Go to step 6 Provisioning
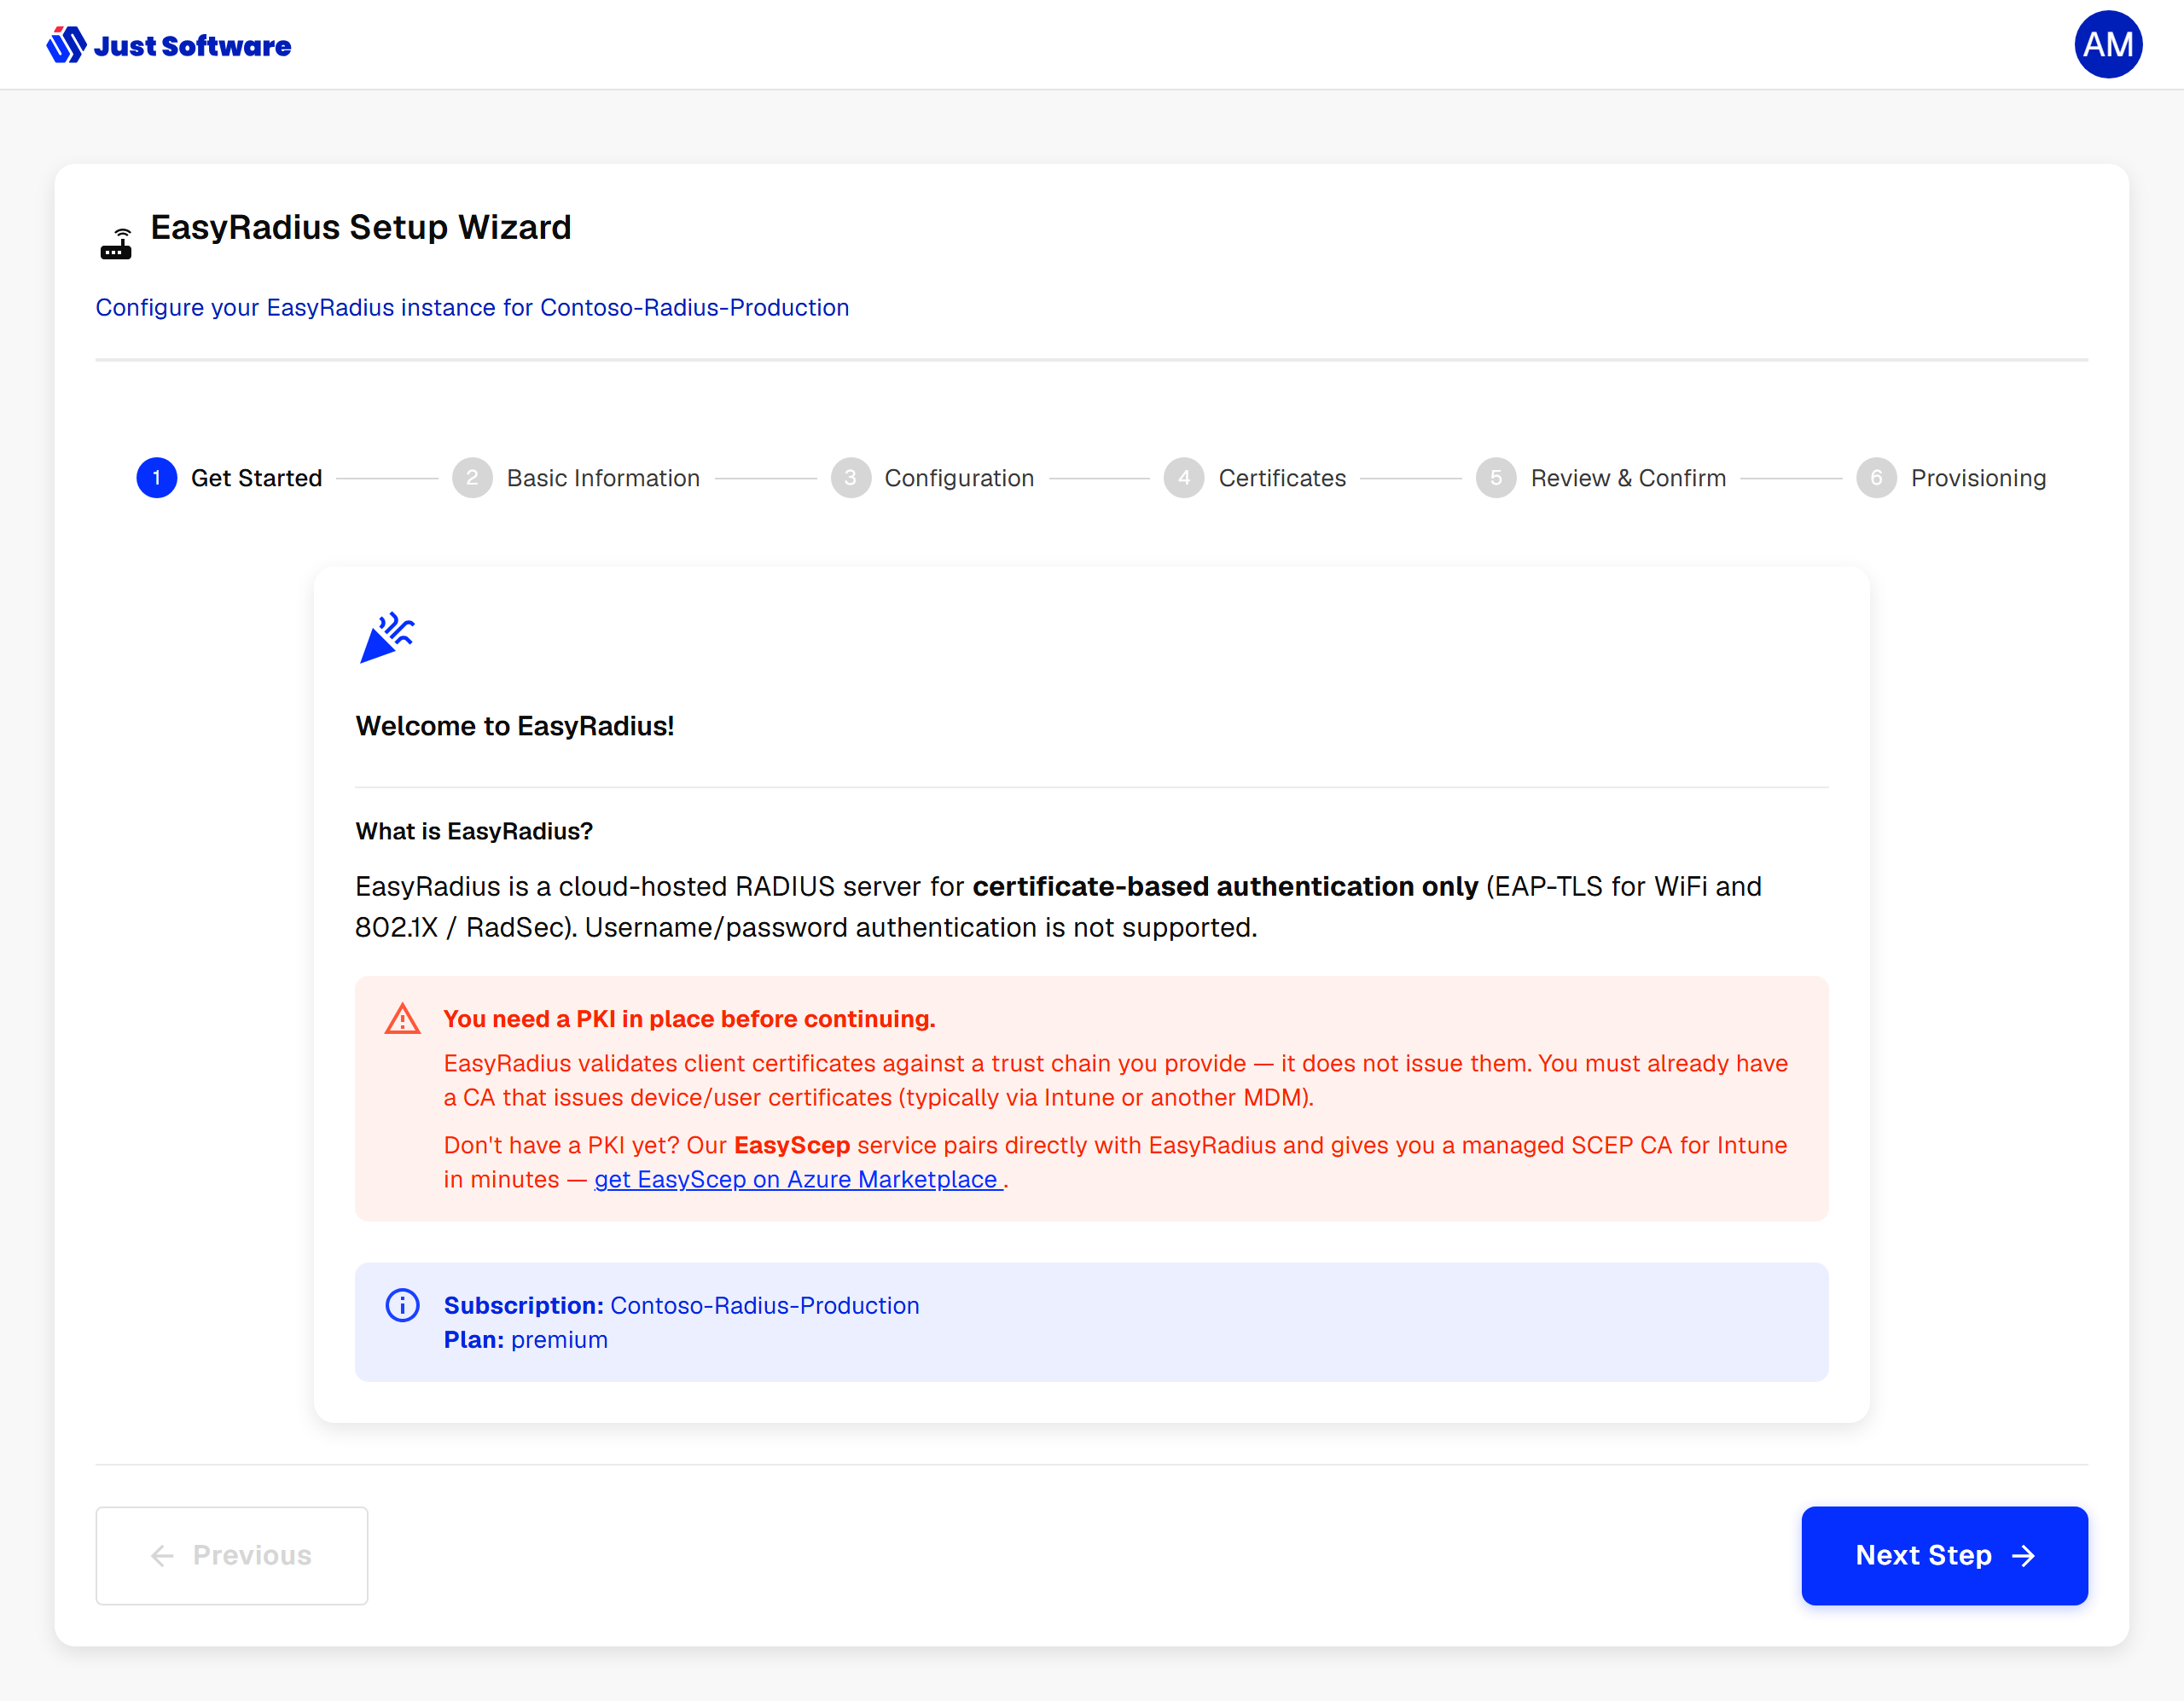2184x1701 pixels. pos(1951,478)
